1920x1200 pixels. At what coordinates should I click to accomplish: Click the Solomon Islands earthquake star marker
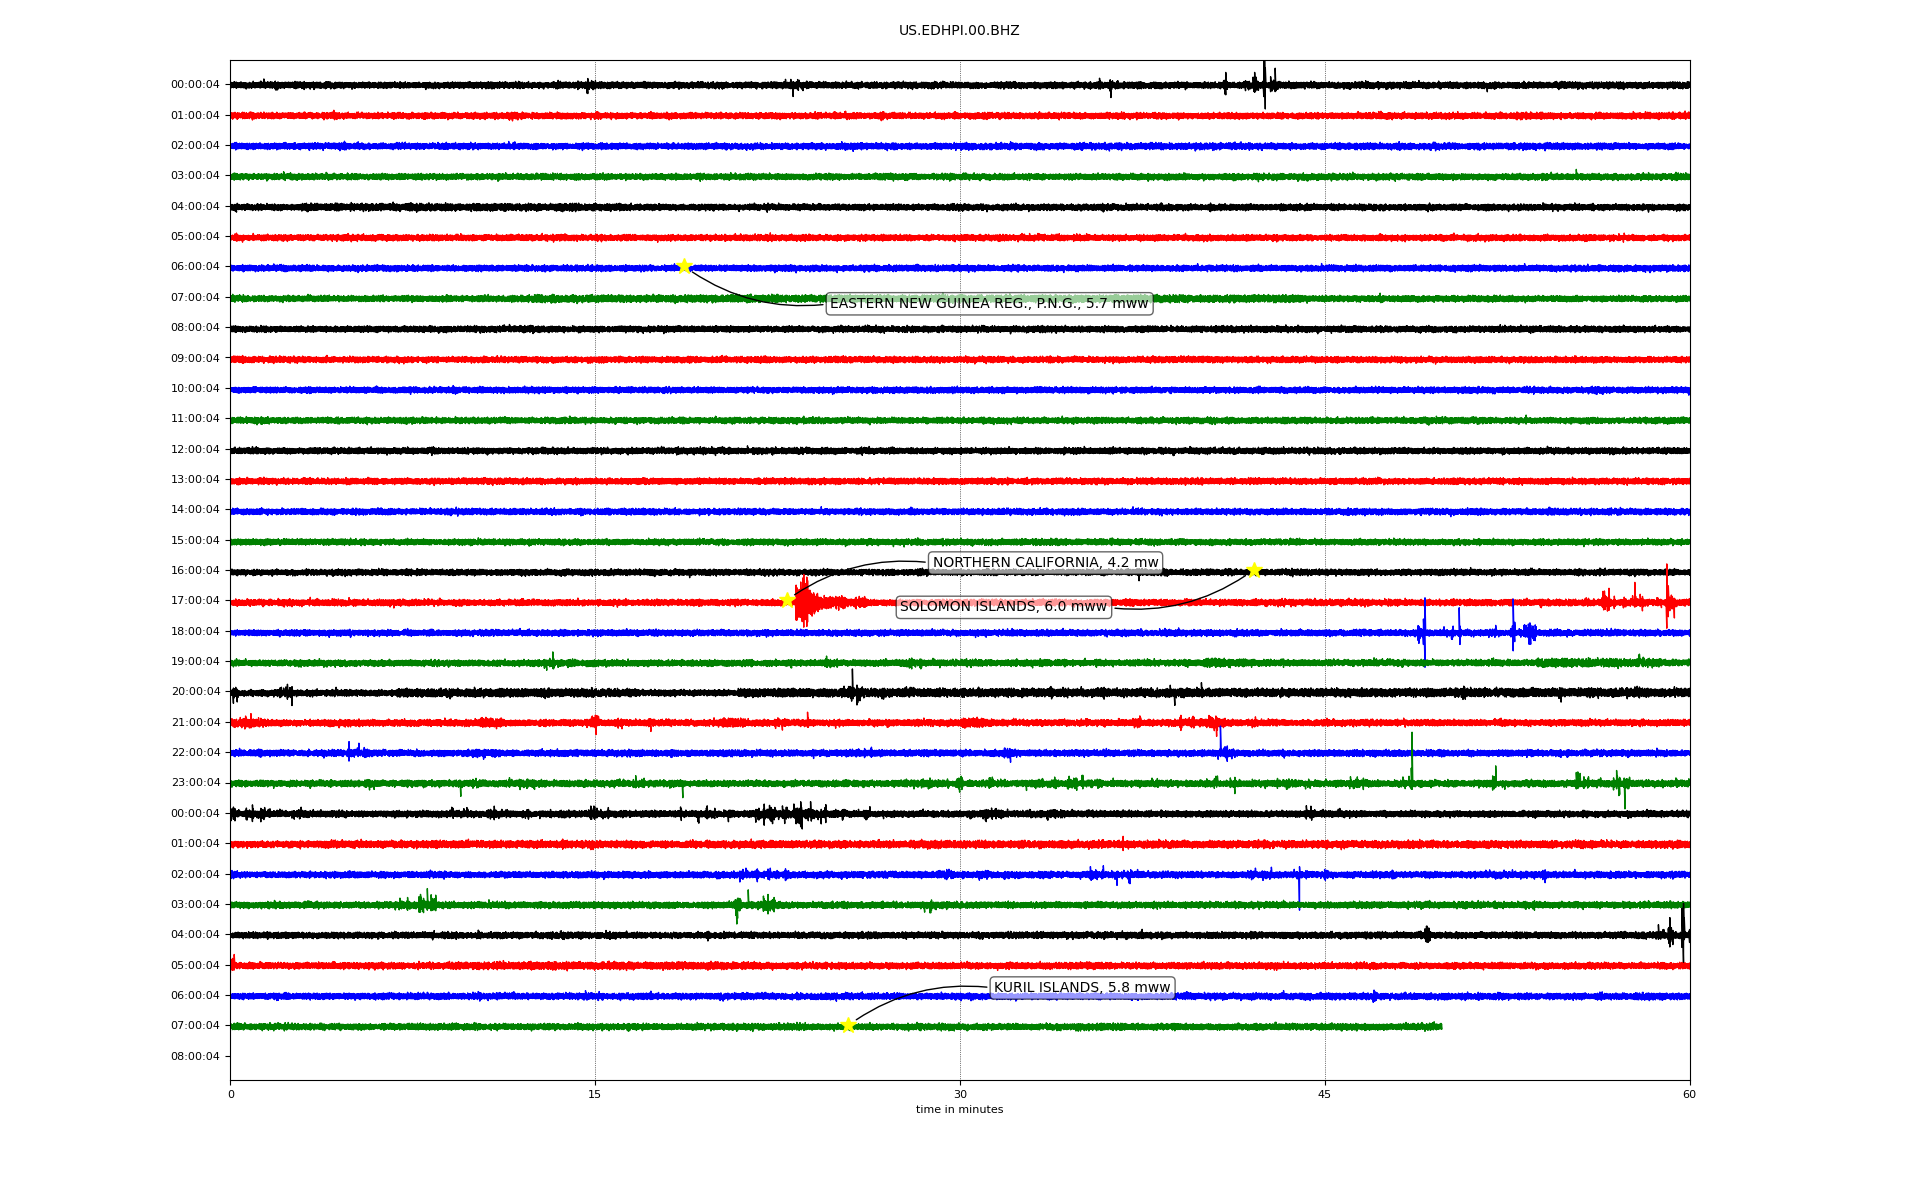click(1254, 570)
